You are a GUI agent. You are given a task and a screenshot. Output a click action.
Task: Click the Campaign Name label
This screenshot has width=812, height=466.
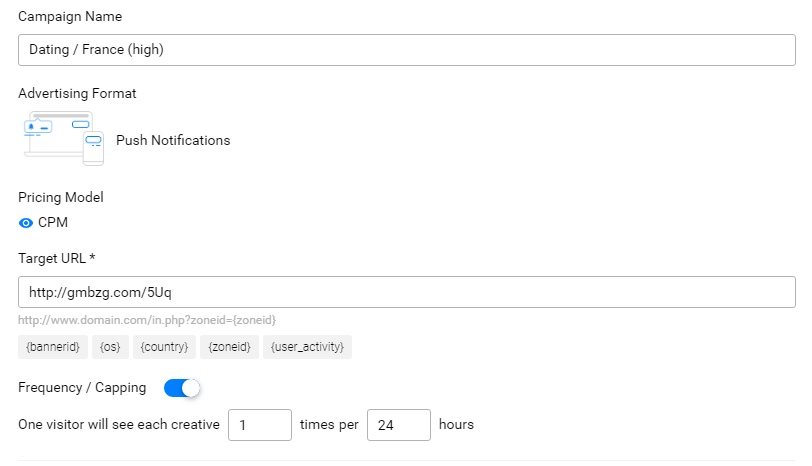point(70,17)
